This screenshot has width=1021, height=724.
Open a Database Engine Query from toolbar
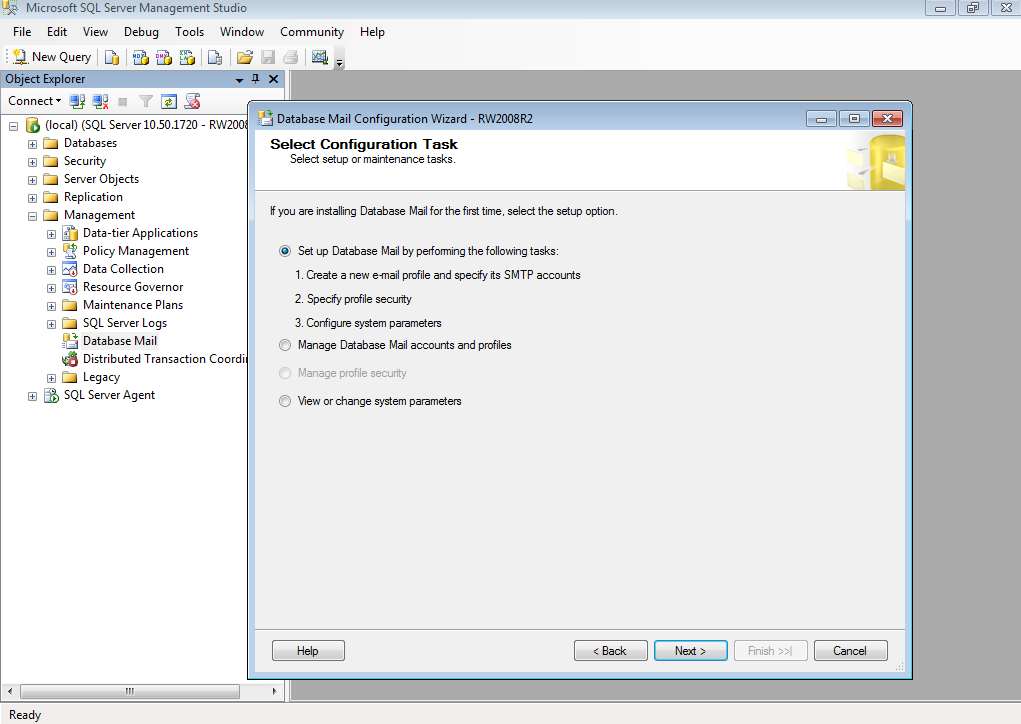click(112, 57)
